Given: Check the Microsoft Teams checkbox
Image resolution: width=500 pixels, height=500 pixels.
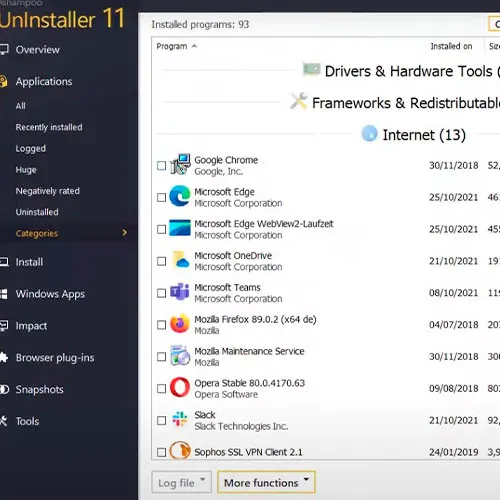Looking at the screenshot, I should point(161,293).
